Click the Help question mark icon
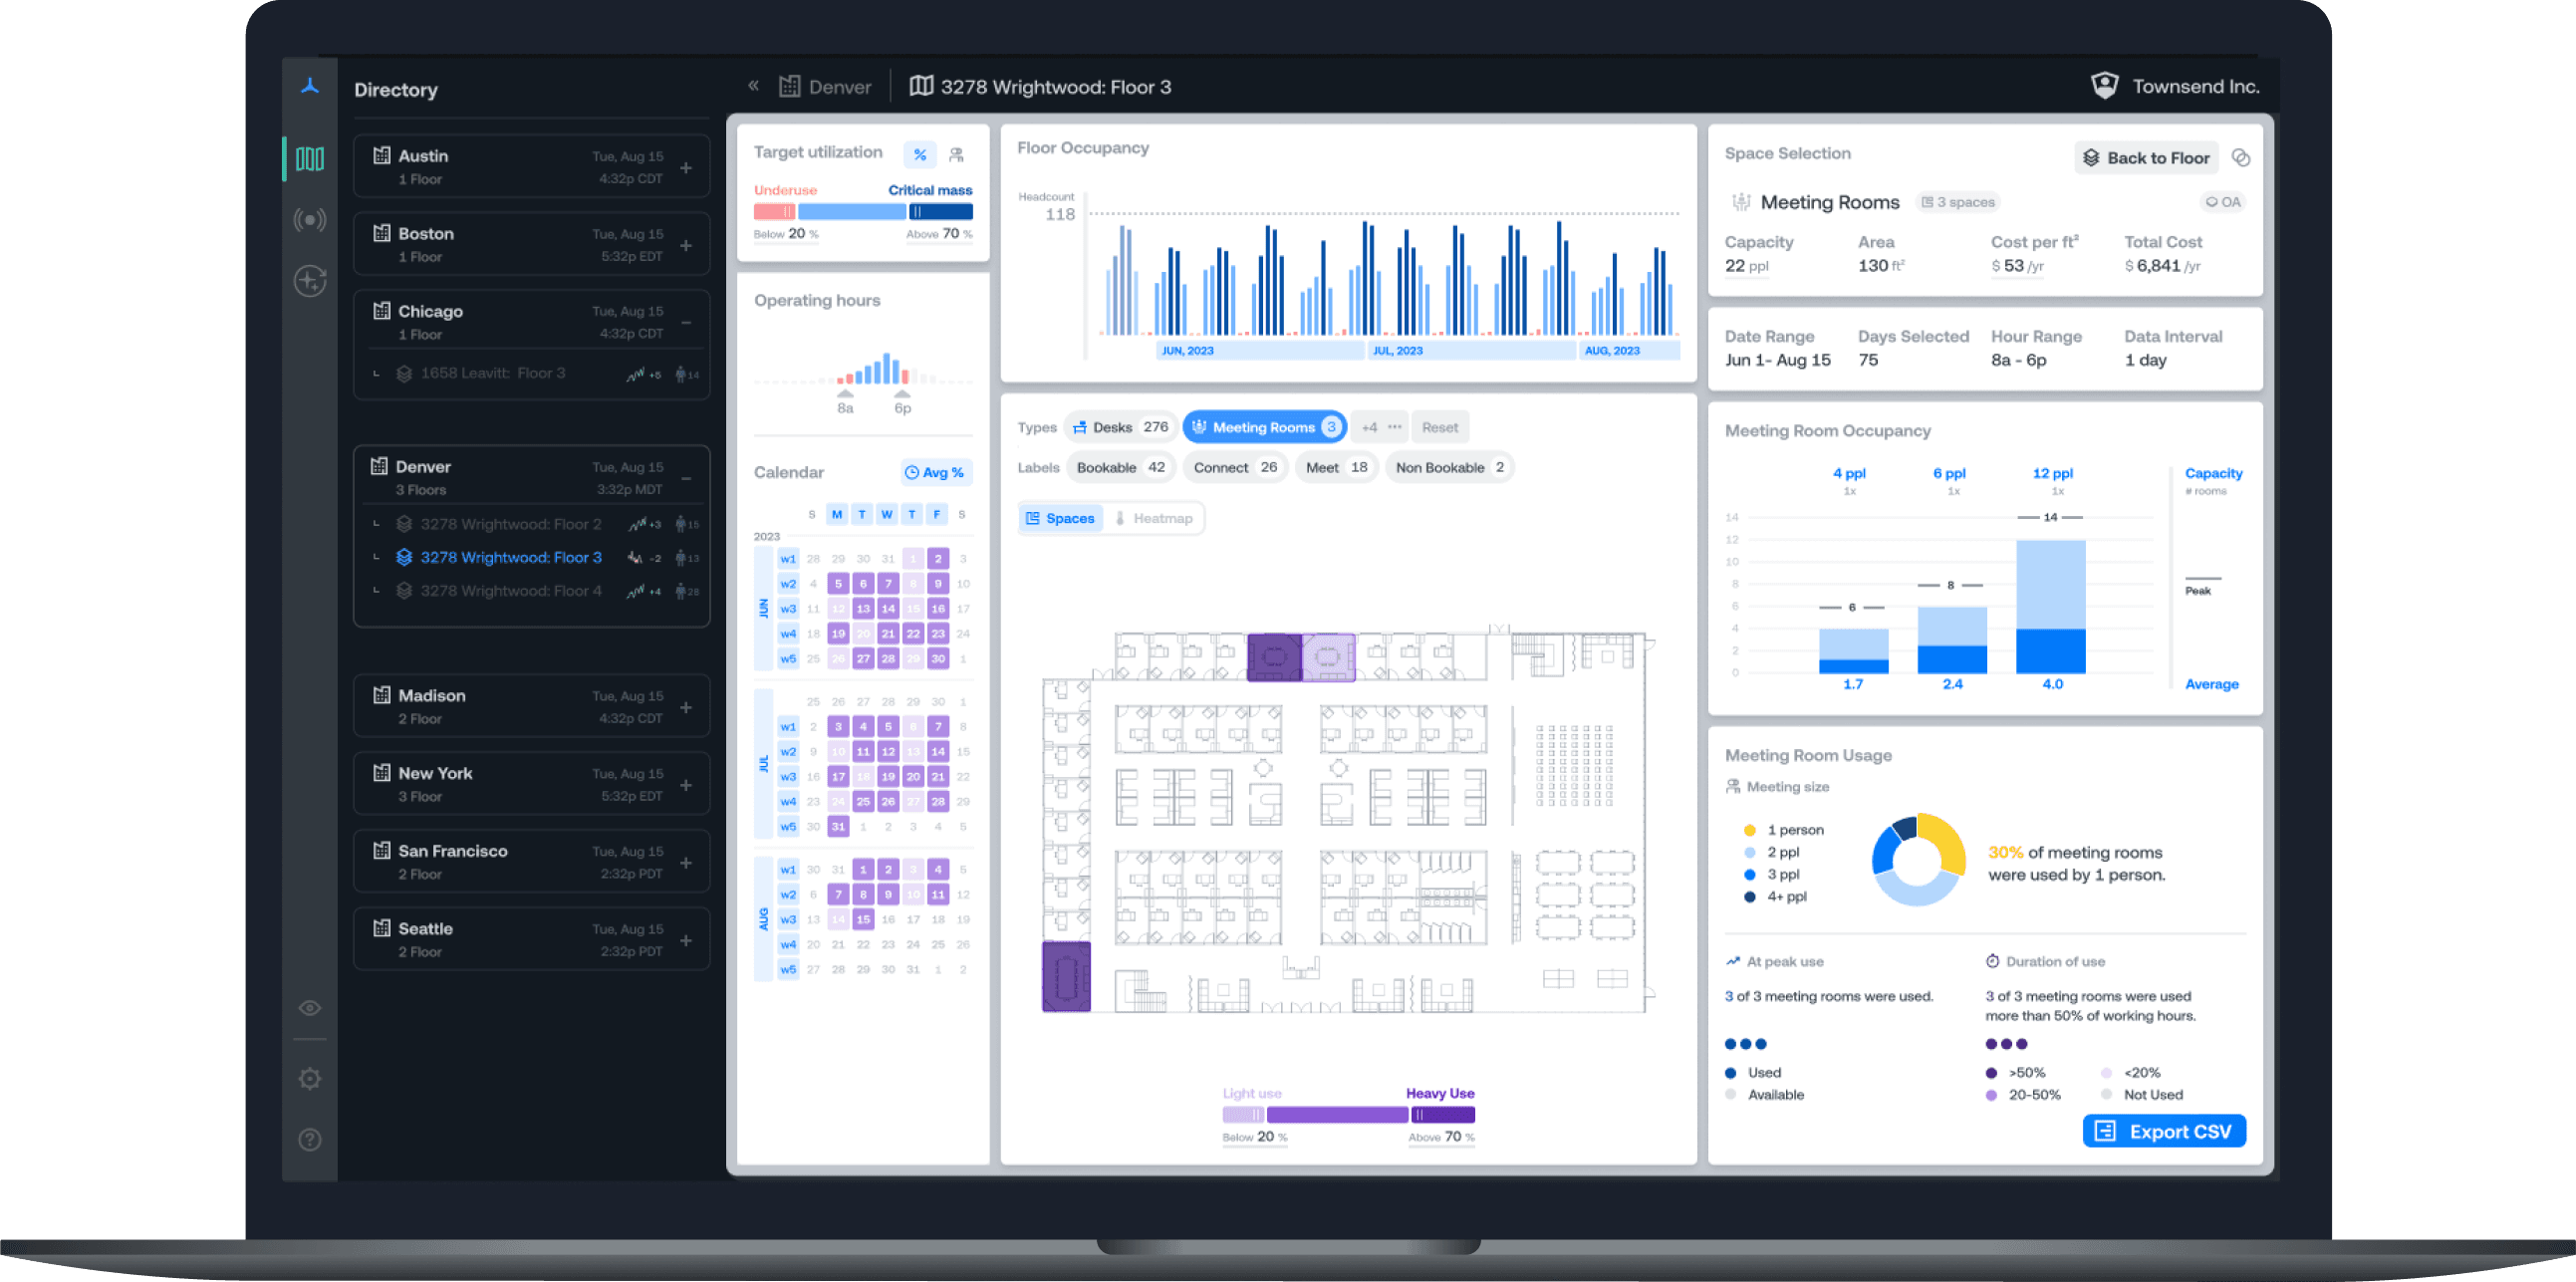The height and width of the screenshot is (1282, 2576). 310,1139
